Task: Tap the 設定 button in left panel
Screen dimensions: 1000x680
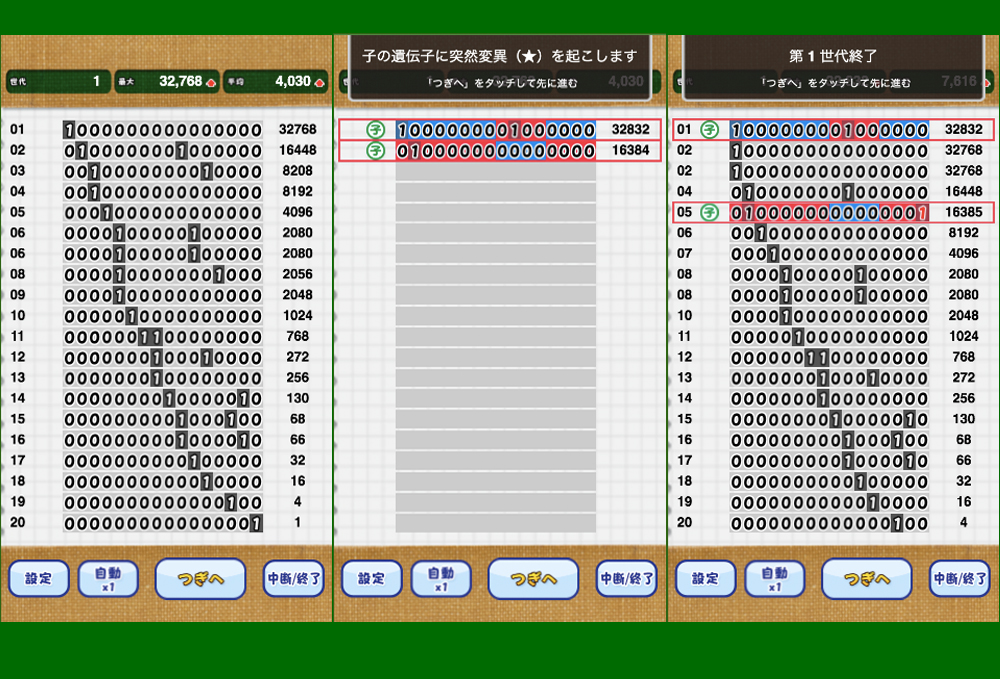Action: tap(39, 579)
